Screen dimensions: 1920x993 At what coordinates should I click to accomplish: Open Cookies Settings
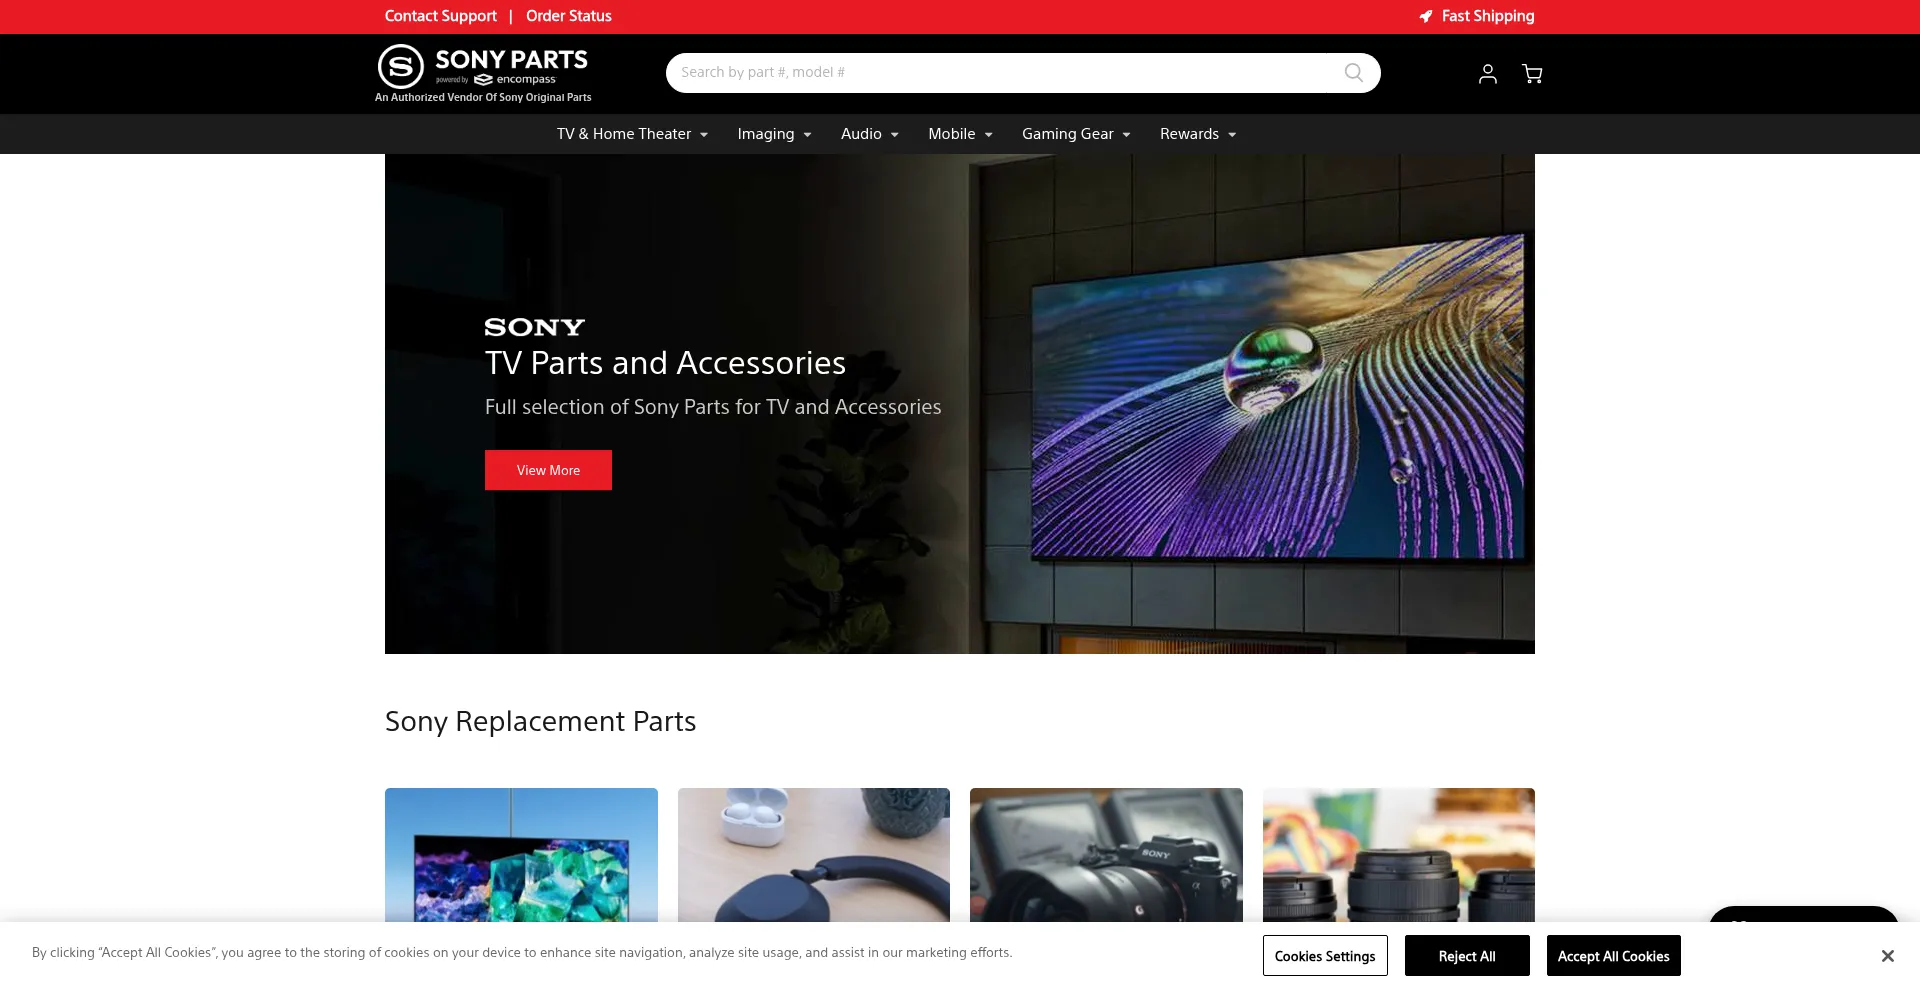tap(1325, 956)
